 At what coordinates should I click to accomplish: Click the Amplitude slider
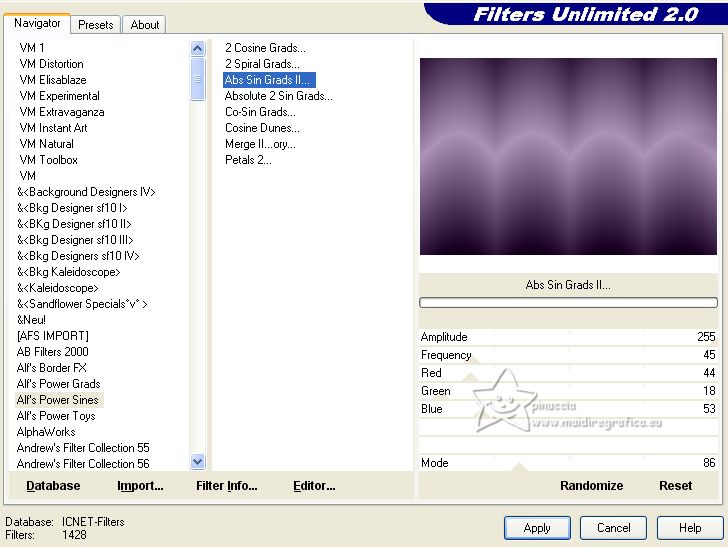tap(568, 337)
